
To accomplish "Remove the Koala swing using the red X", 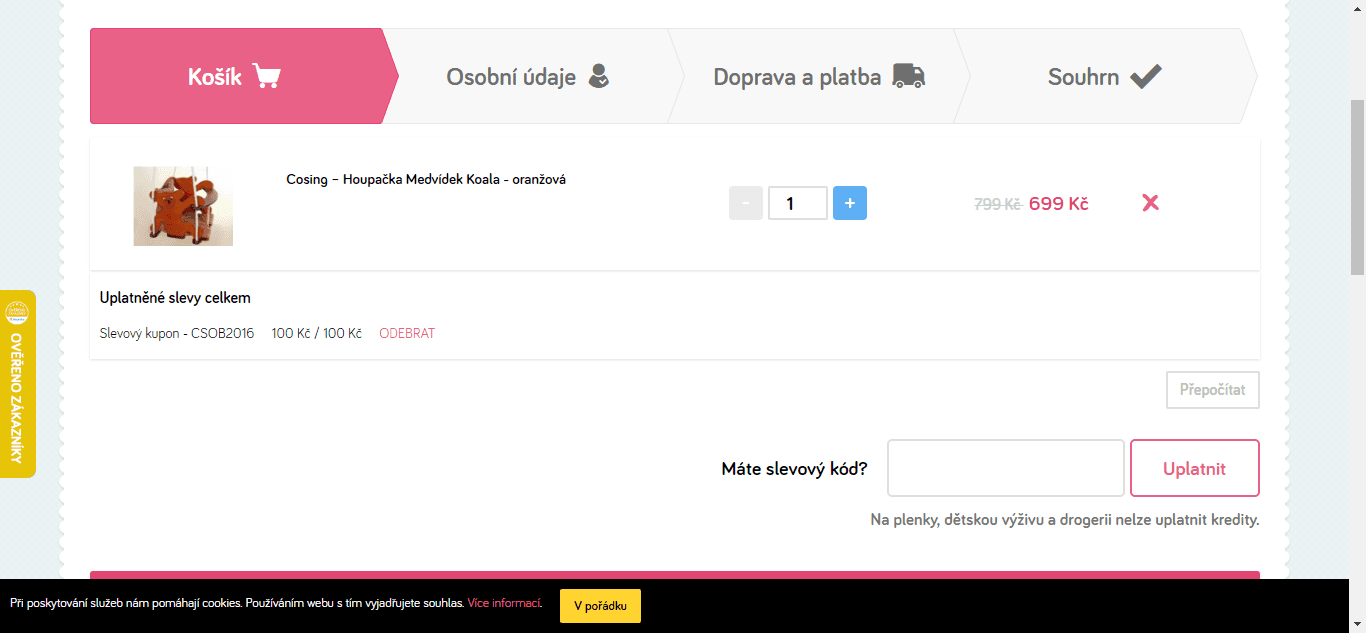I will (1150, 202).
